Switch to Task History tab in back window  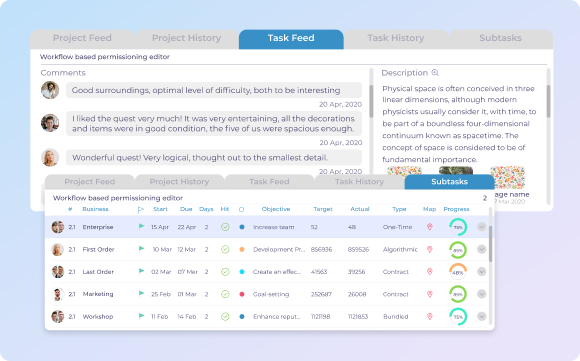point(396,38)
